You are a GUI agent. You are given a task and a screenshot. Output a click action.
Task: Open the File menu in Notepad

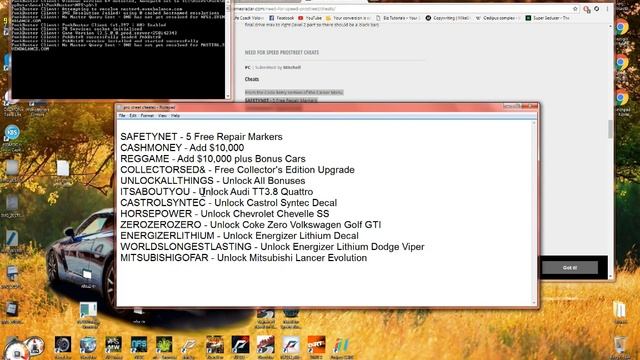(x=122, y=116)
